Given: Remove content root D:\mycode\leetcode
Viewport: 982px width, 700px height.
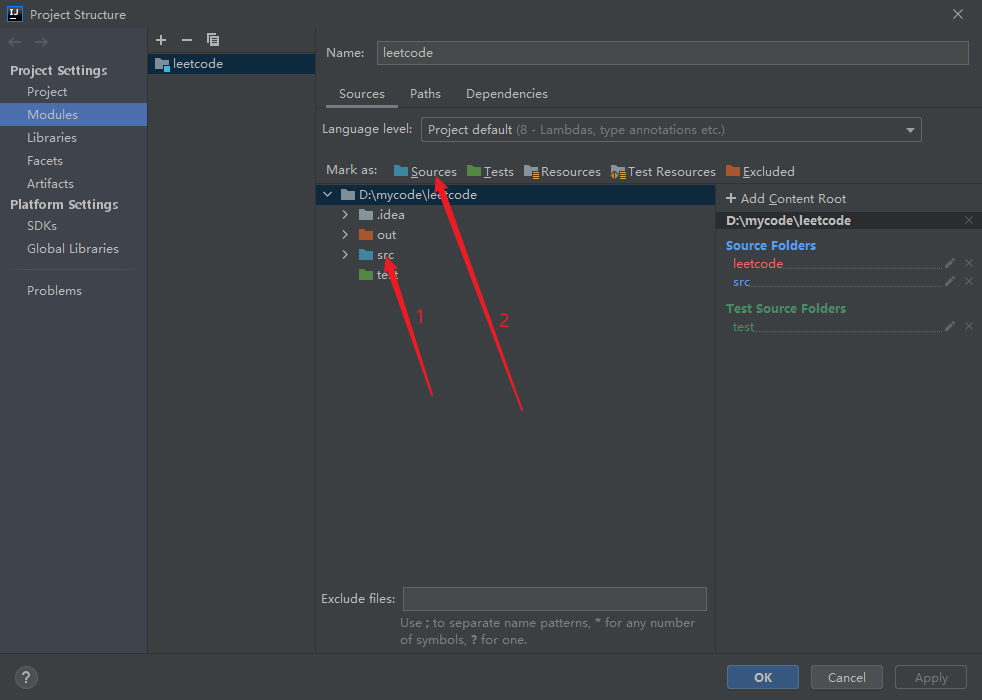Looking at the screenshot, I should pos(968,220).
